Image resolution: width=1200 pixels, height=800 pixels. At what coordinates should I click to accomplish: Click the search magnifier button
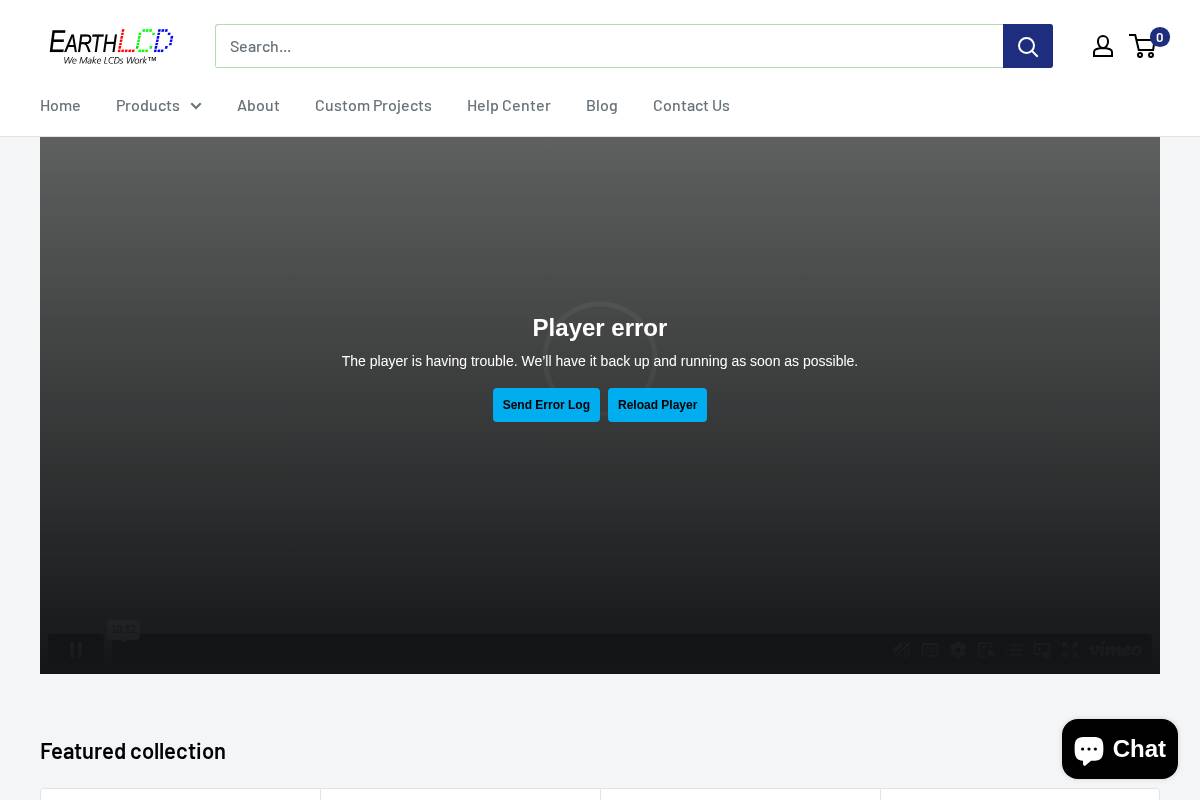pyautogui.click(x=1028, y=46)
